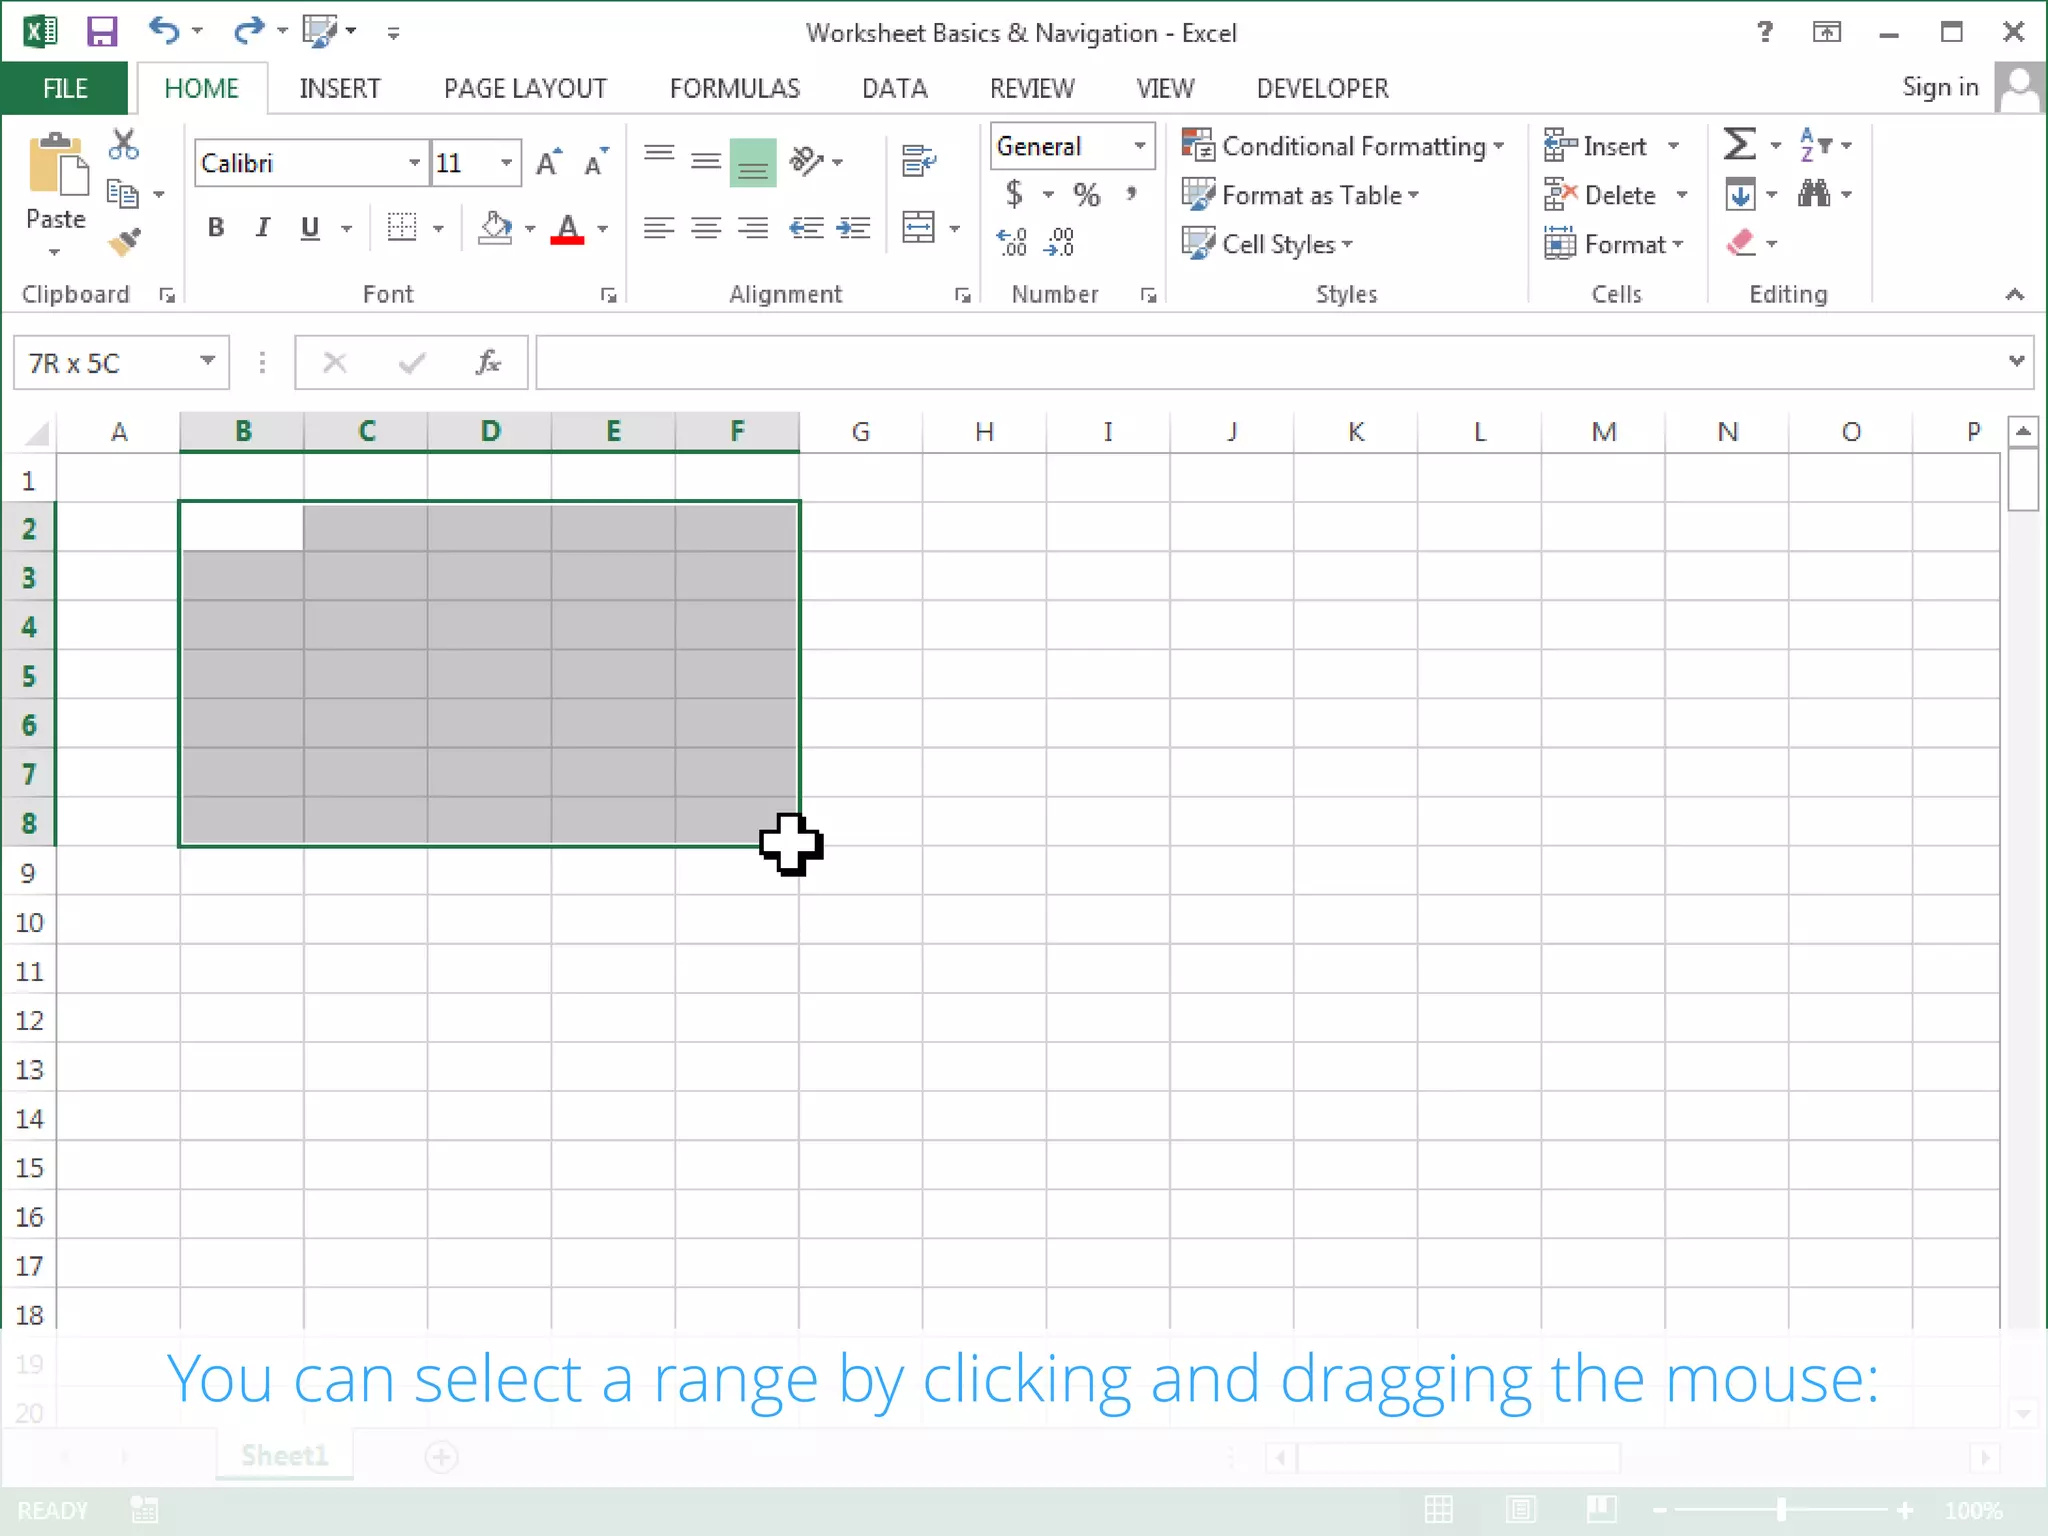Click the Clear eraser icon
2048x1536 pixels.
[x=1741, y=242]
